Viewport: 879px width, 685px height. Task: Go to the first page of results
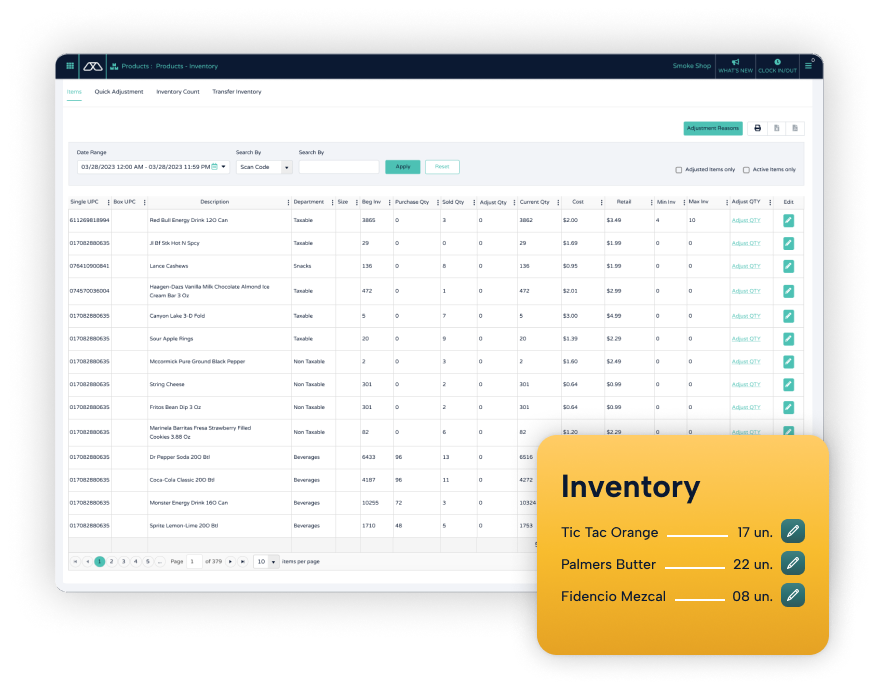[x=75, y=561]
